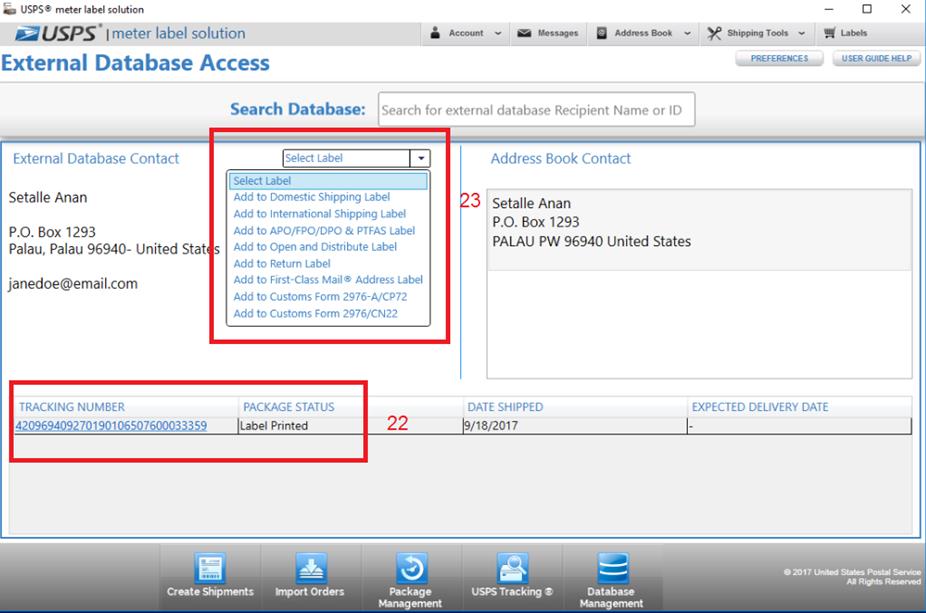Click the Address Book Contact address box
The height and width of the screenshot is (613, 926).
699,230
